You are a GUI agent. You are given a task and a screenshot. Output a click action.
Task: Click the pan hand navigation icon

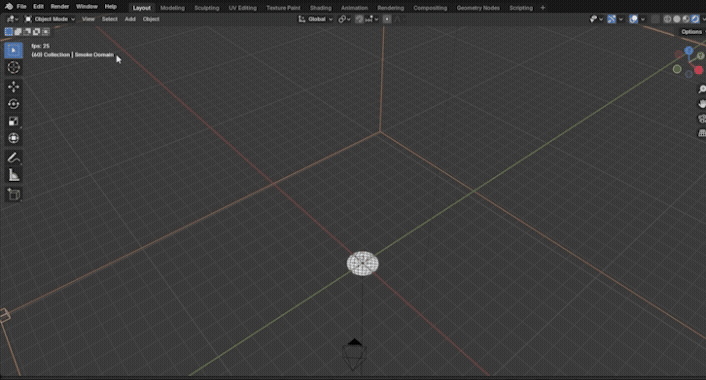point(701,104)
